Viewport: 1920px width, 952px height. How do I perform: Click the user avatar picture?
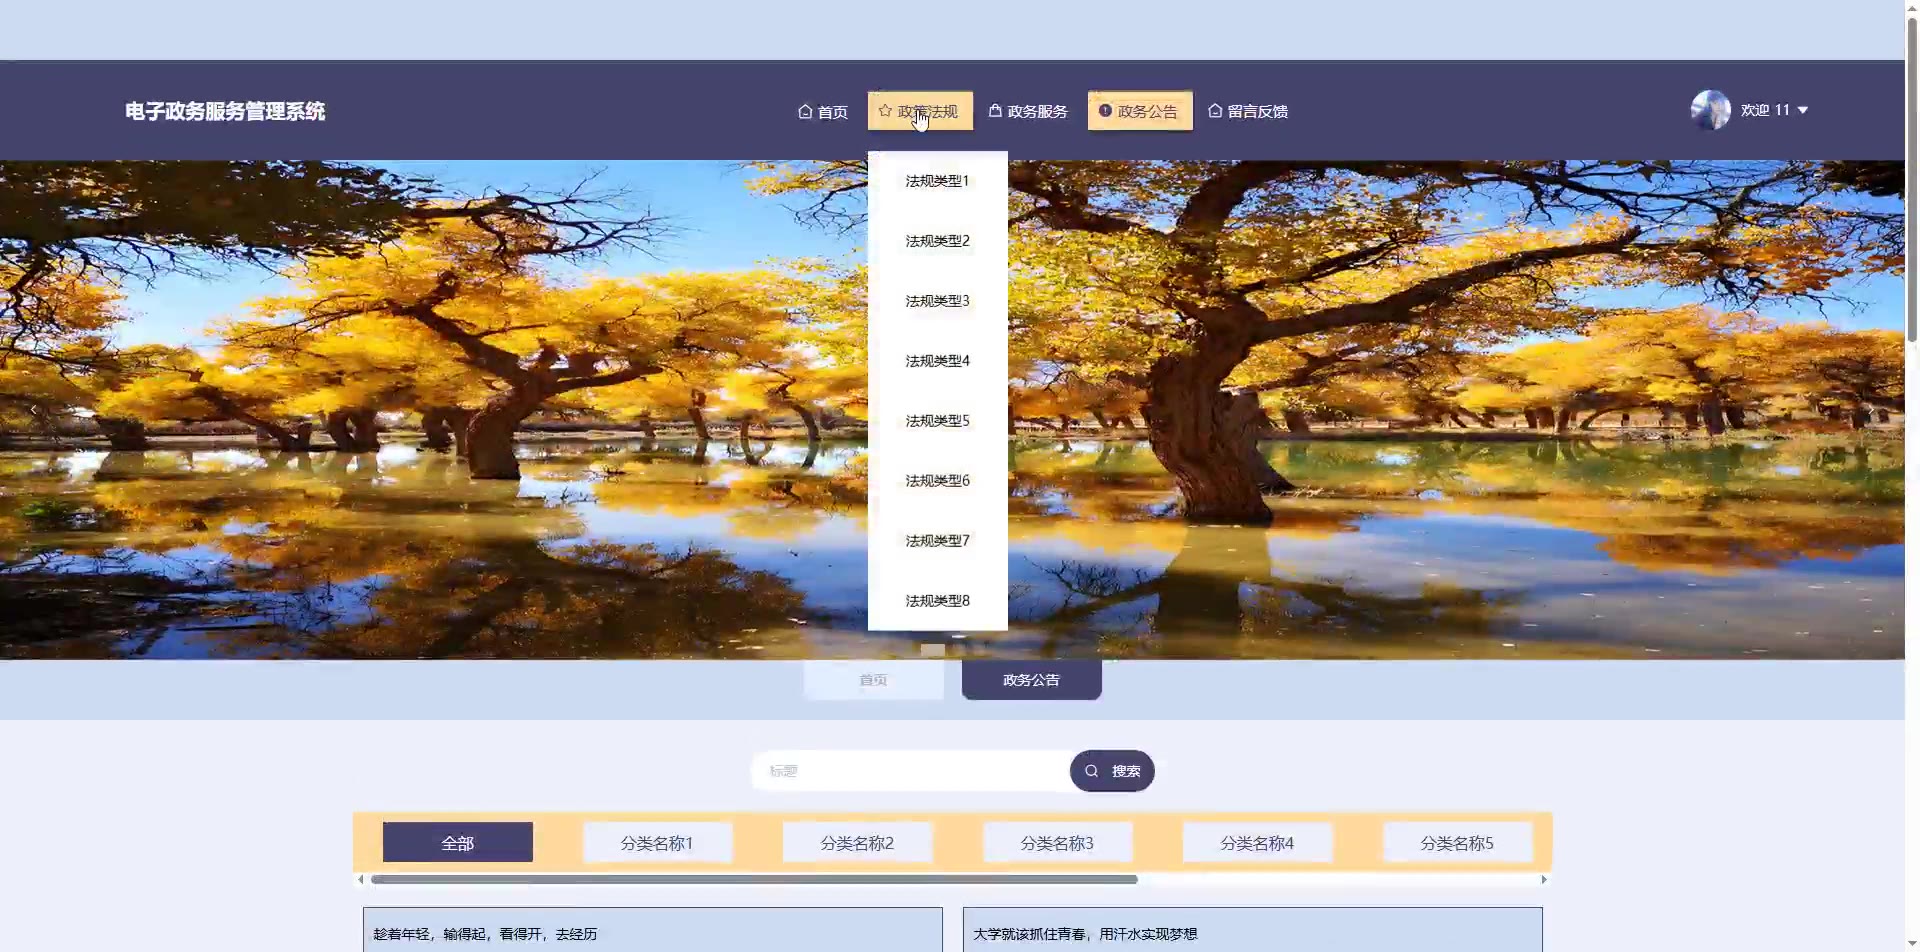click(x=1711, y=110)
